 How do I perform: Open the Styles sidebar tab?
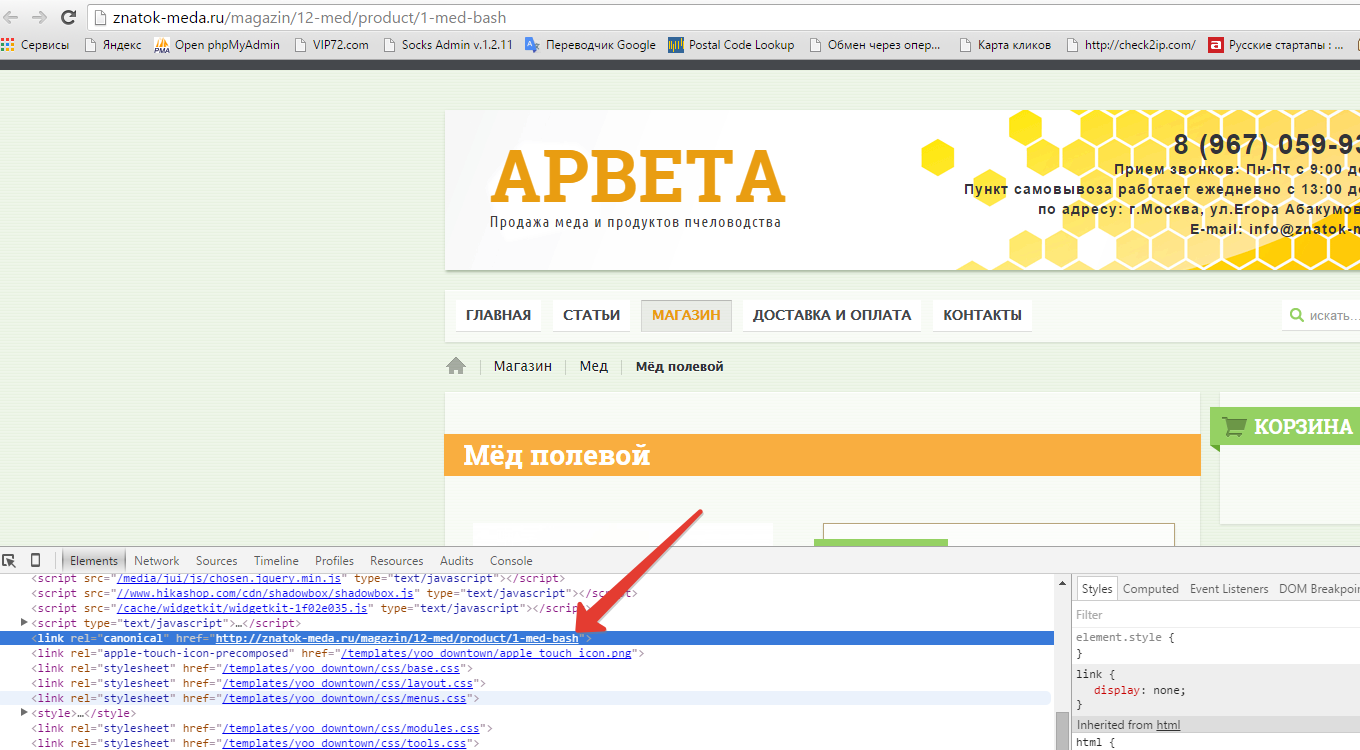pos(1097,589)
